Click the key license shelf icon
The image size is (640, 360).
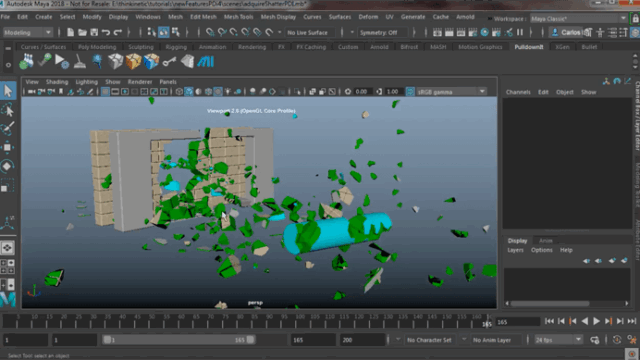(169, 62)
